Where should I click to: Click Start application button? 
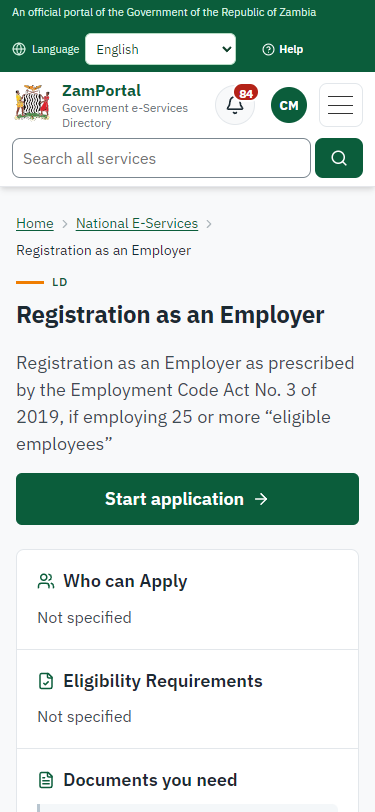click(188, 499)
